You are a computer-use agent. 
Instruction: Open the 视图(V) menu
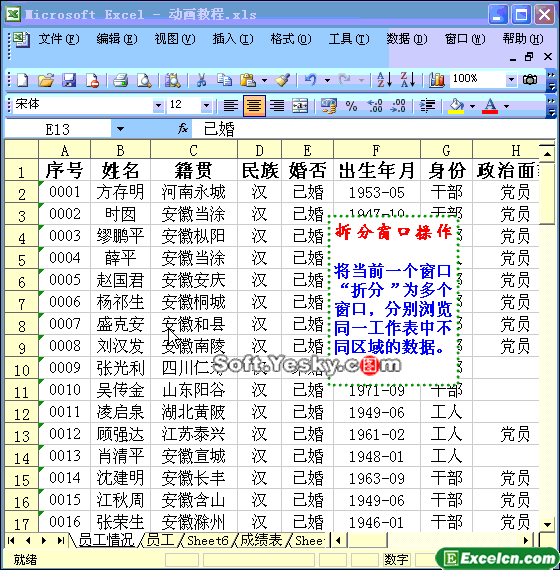coord(175,39)
